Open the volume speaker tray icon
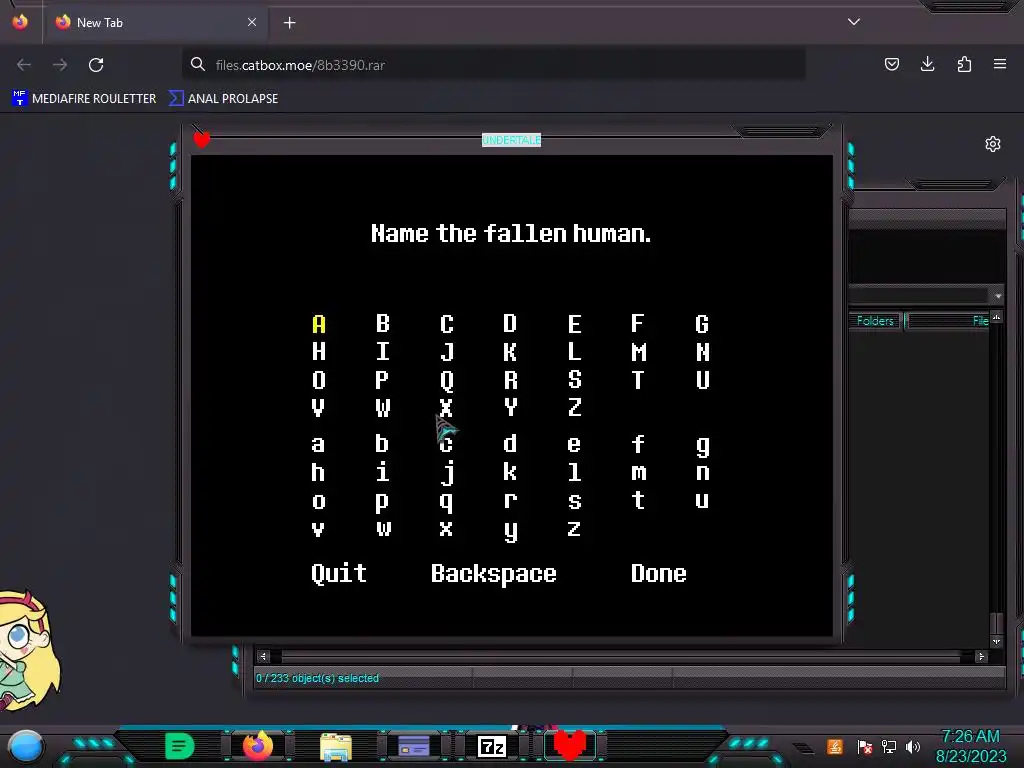The height and width of the screenshot is (768, 1024). coord(913,746)
